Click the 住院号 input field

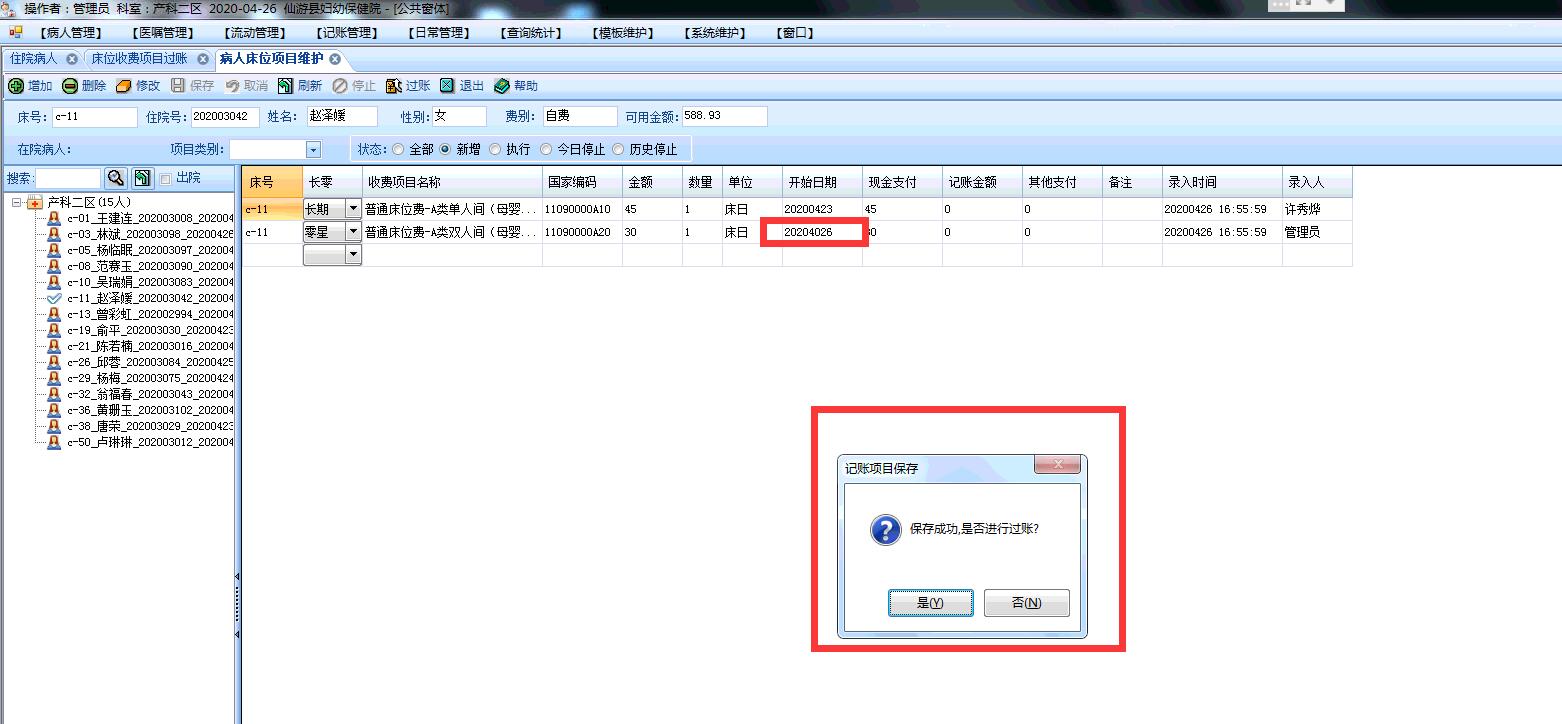[x=225, y=117]
